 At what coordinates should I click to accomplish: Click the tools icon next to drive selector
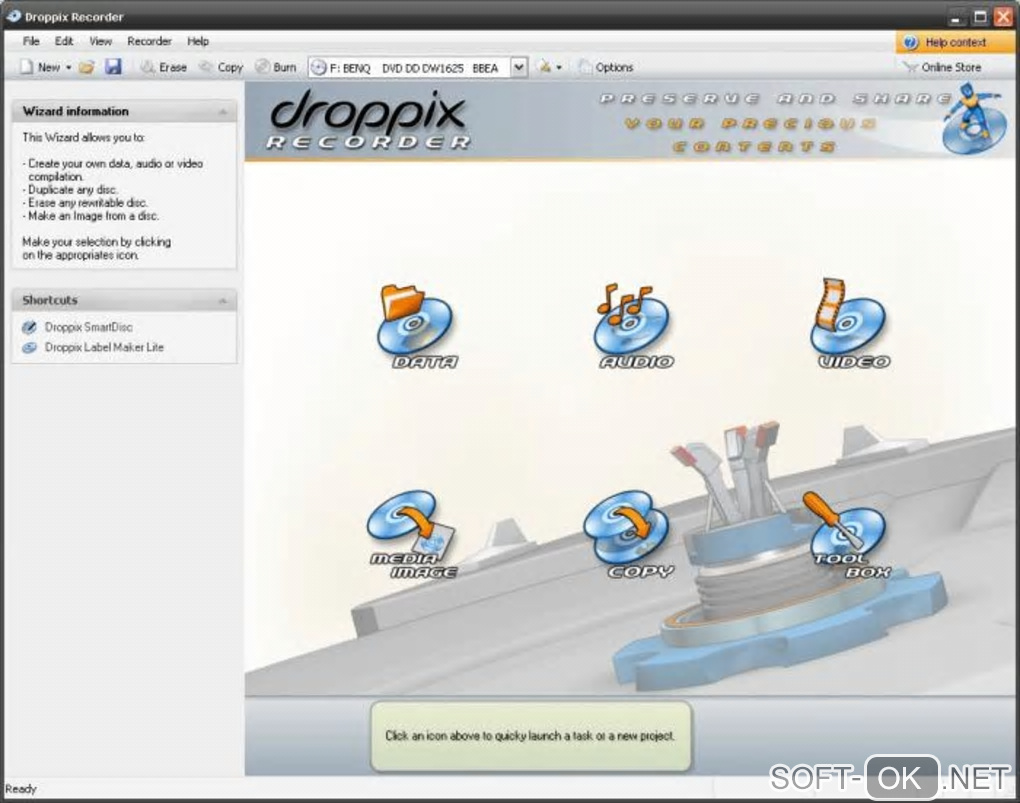click(x=544, y=67)
